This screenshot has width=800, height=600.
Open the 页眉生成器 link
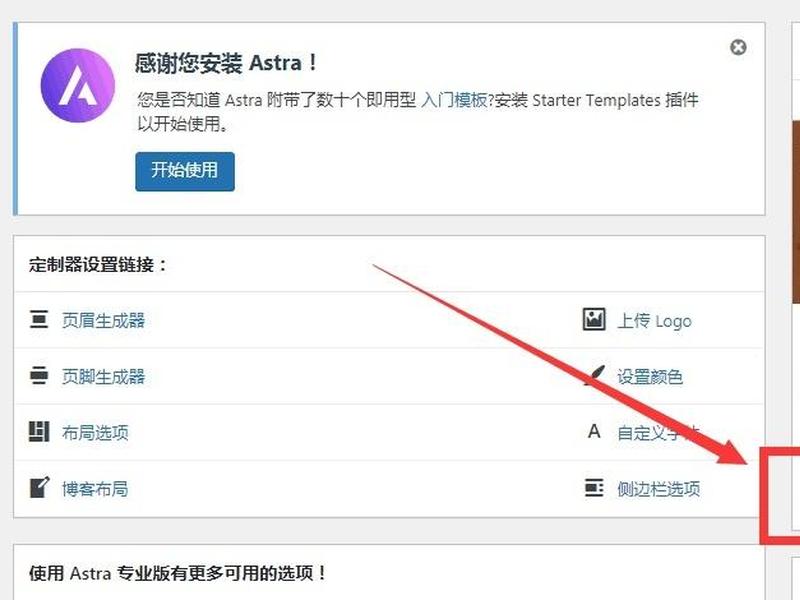coord(104,320)
